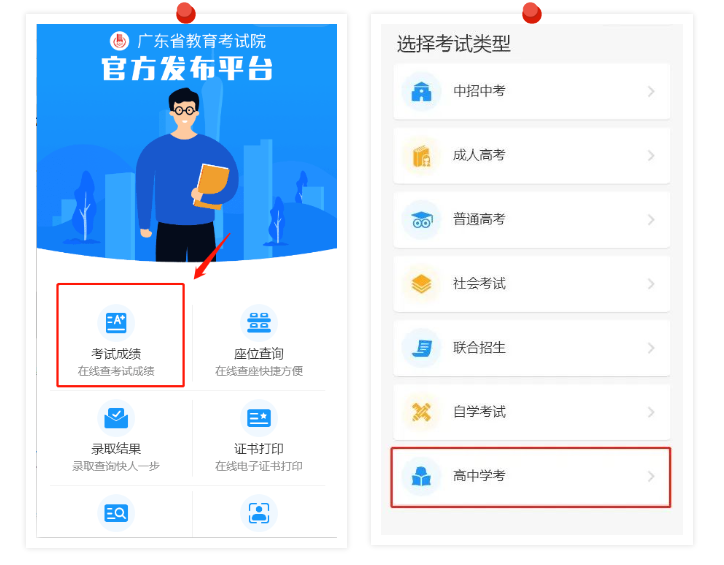Click the 在线查考试成绩 subtitle link

(x=116, y=371)
